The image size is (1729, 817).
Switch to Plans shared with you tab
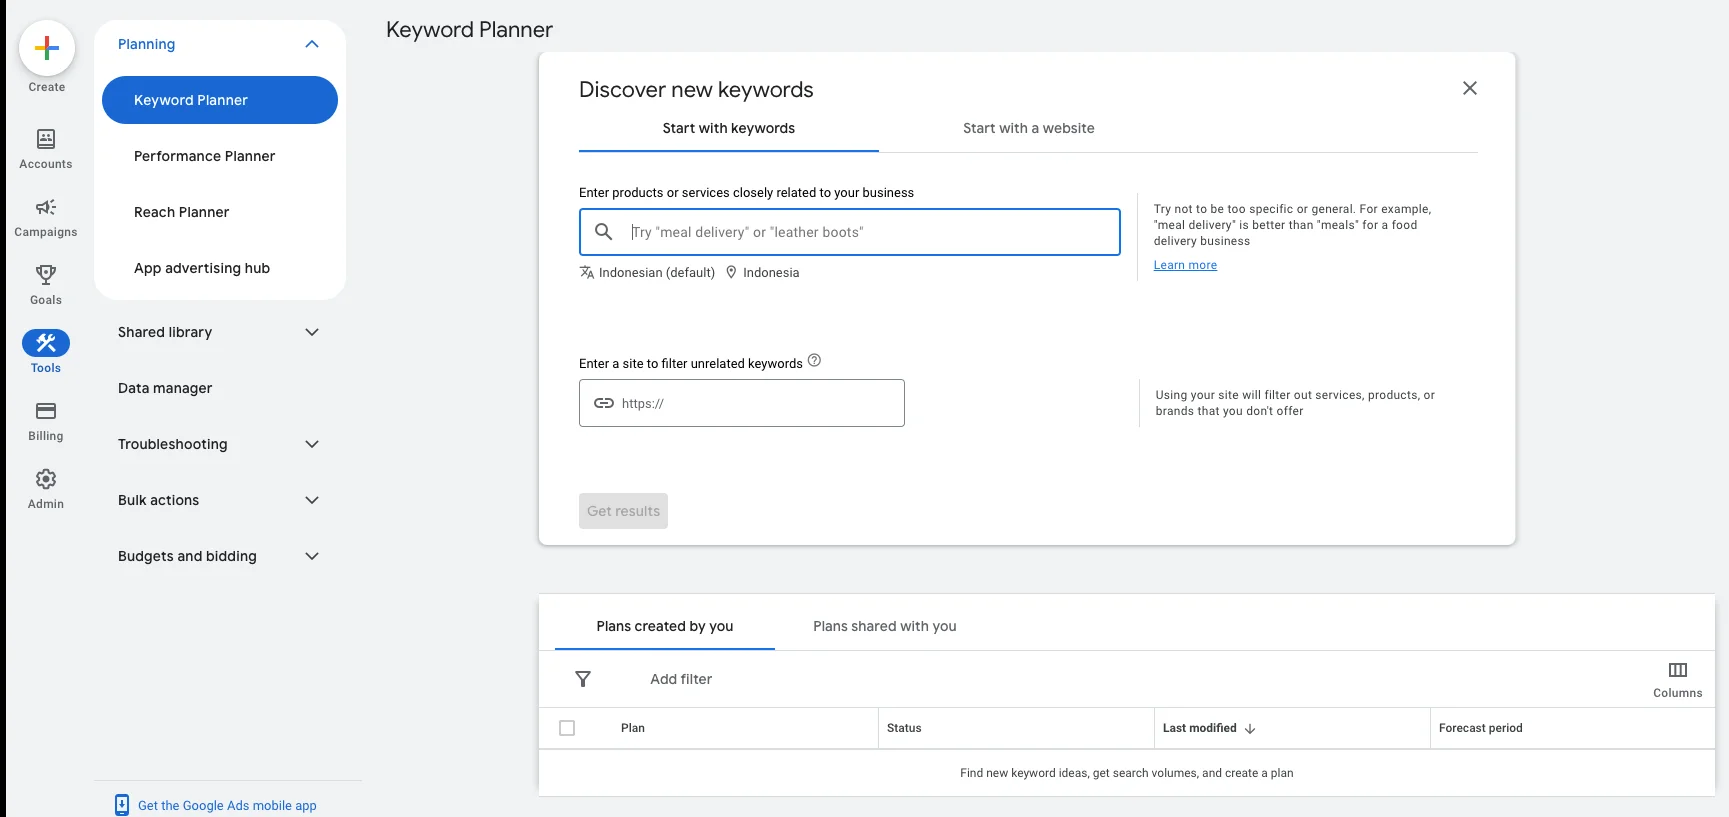pyautogui.click(x=884, y=626)
